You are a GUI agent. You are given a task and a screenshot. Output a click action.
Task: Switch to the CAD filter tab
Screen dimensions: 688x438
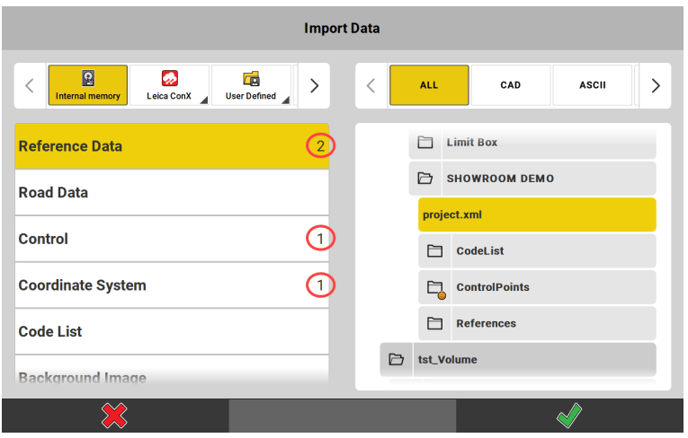[x=510, y=86]
